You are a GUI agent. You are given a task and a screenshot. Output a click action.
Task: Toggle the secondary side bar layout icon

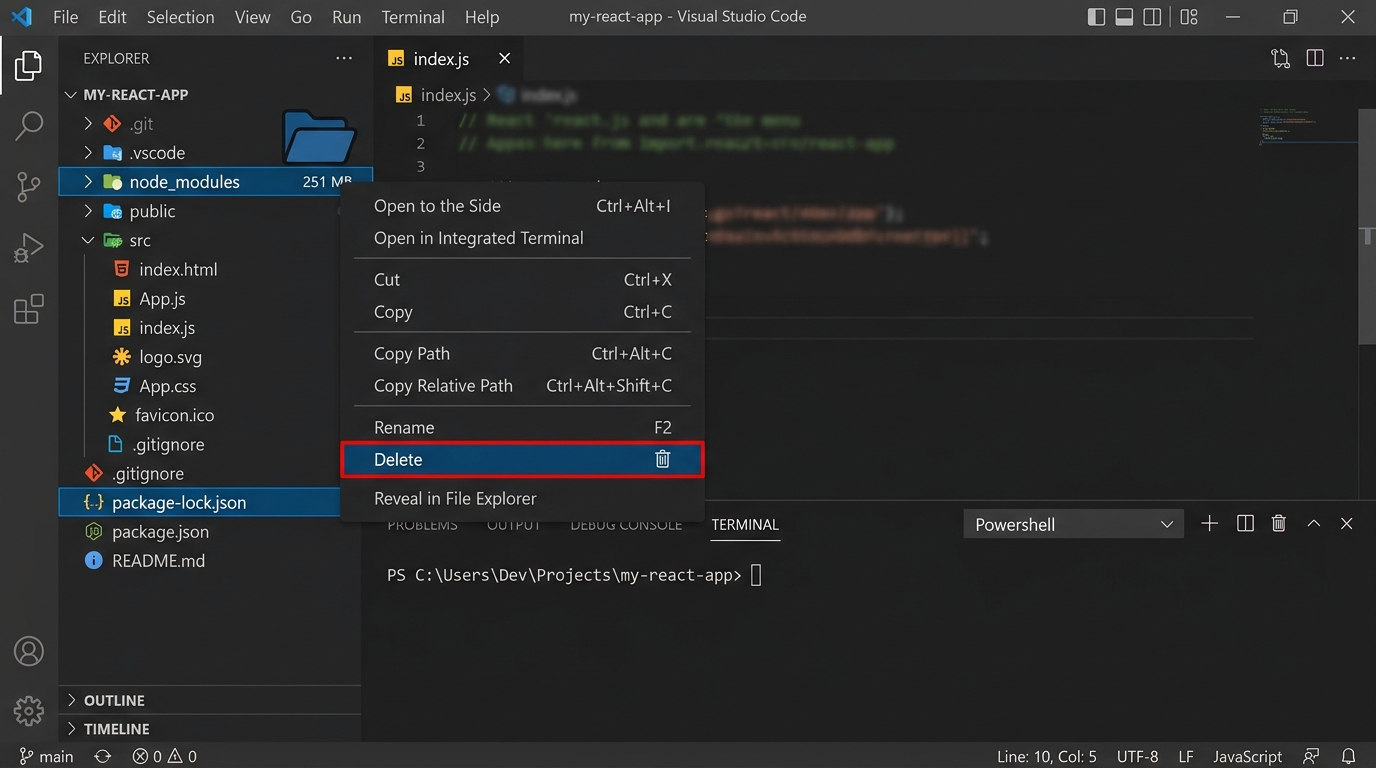click(1152, 17)
